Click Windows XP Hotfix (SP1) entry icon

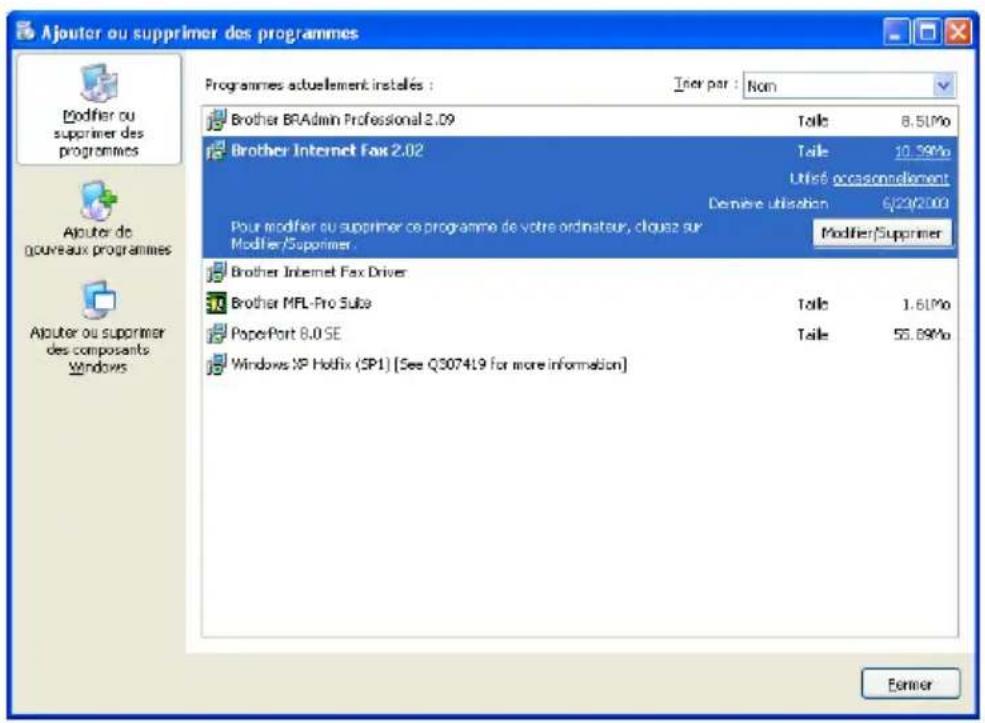pos(216,364)
